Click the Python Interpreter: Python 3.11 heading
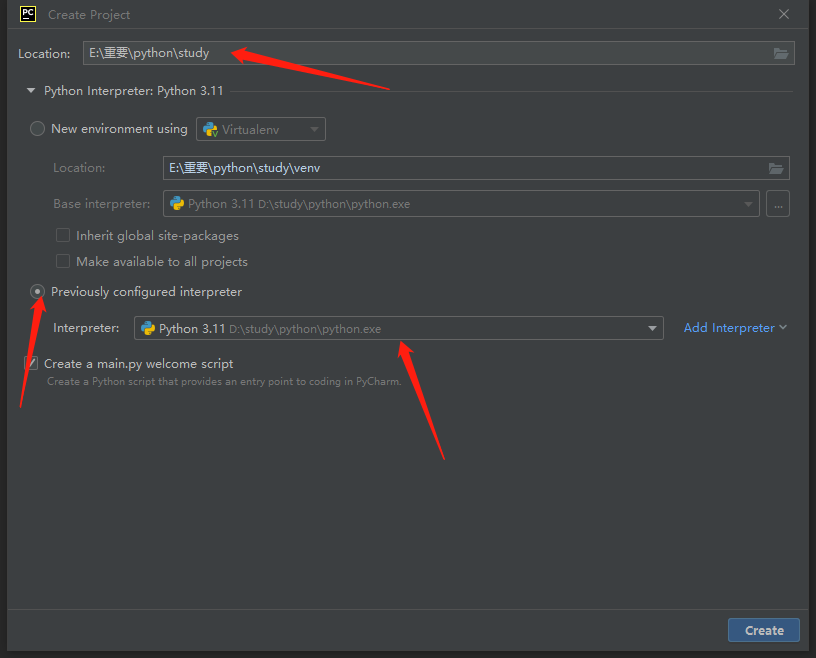816x658 pixels. click(x=133, y=91)
